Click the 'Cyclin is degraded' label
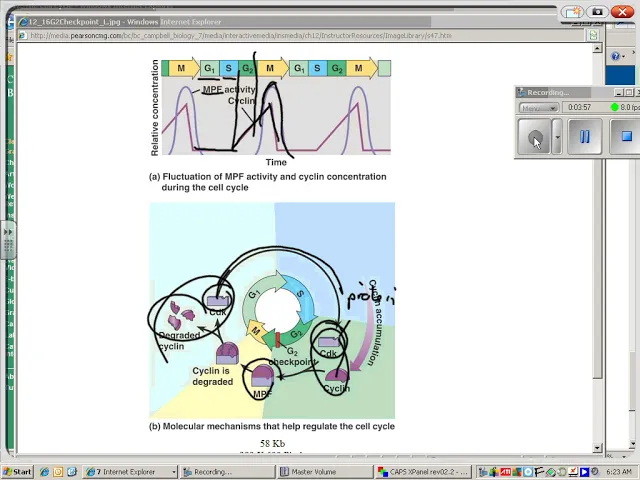Image resolution: width=640 pixels, height=480 pixels. pyautogui.click(x=213, y=376)
